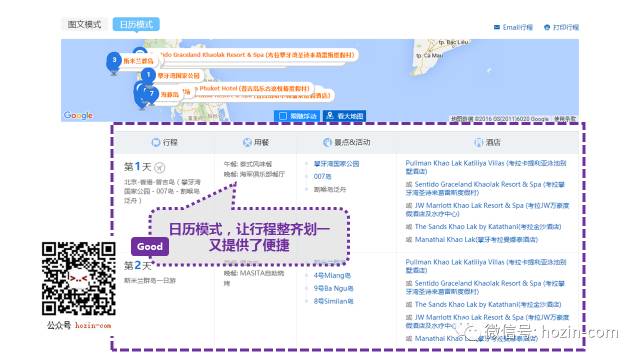Switch to the 图文模式 tab
Image resolution: width=640 pixels, height=360 pixels.
pyautogui.click(x=84, y=24)
